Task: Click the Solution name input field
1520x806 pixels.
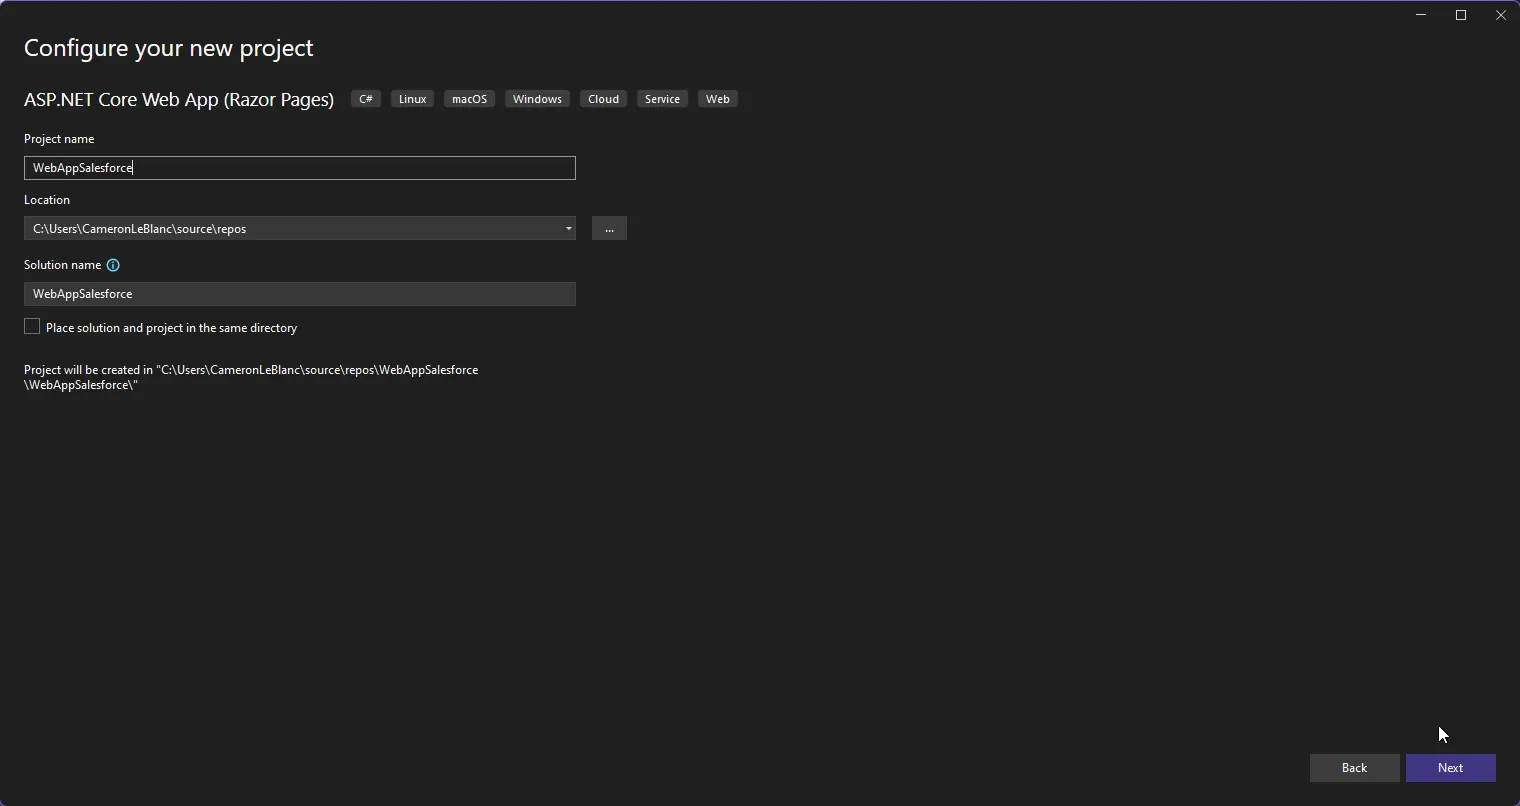Action: coord(300,294)
